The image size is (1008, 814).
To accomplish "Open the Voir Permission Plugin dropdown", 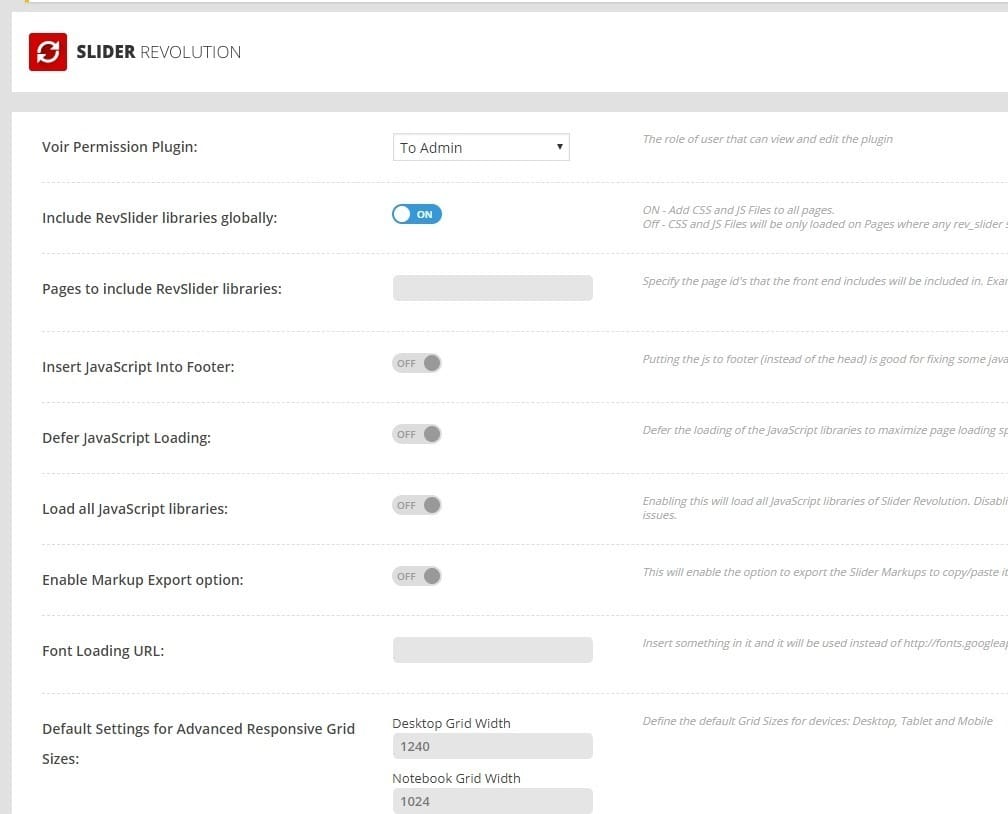I will point(481,148).
